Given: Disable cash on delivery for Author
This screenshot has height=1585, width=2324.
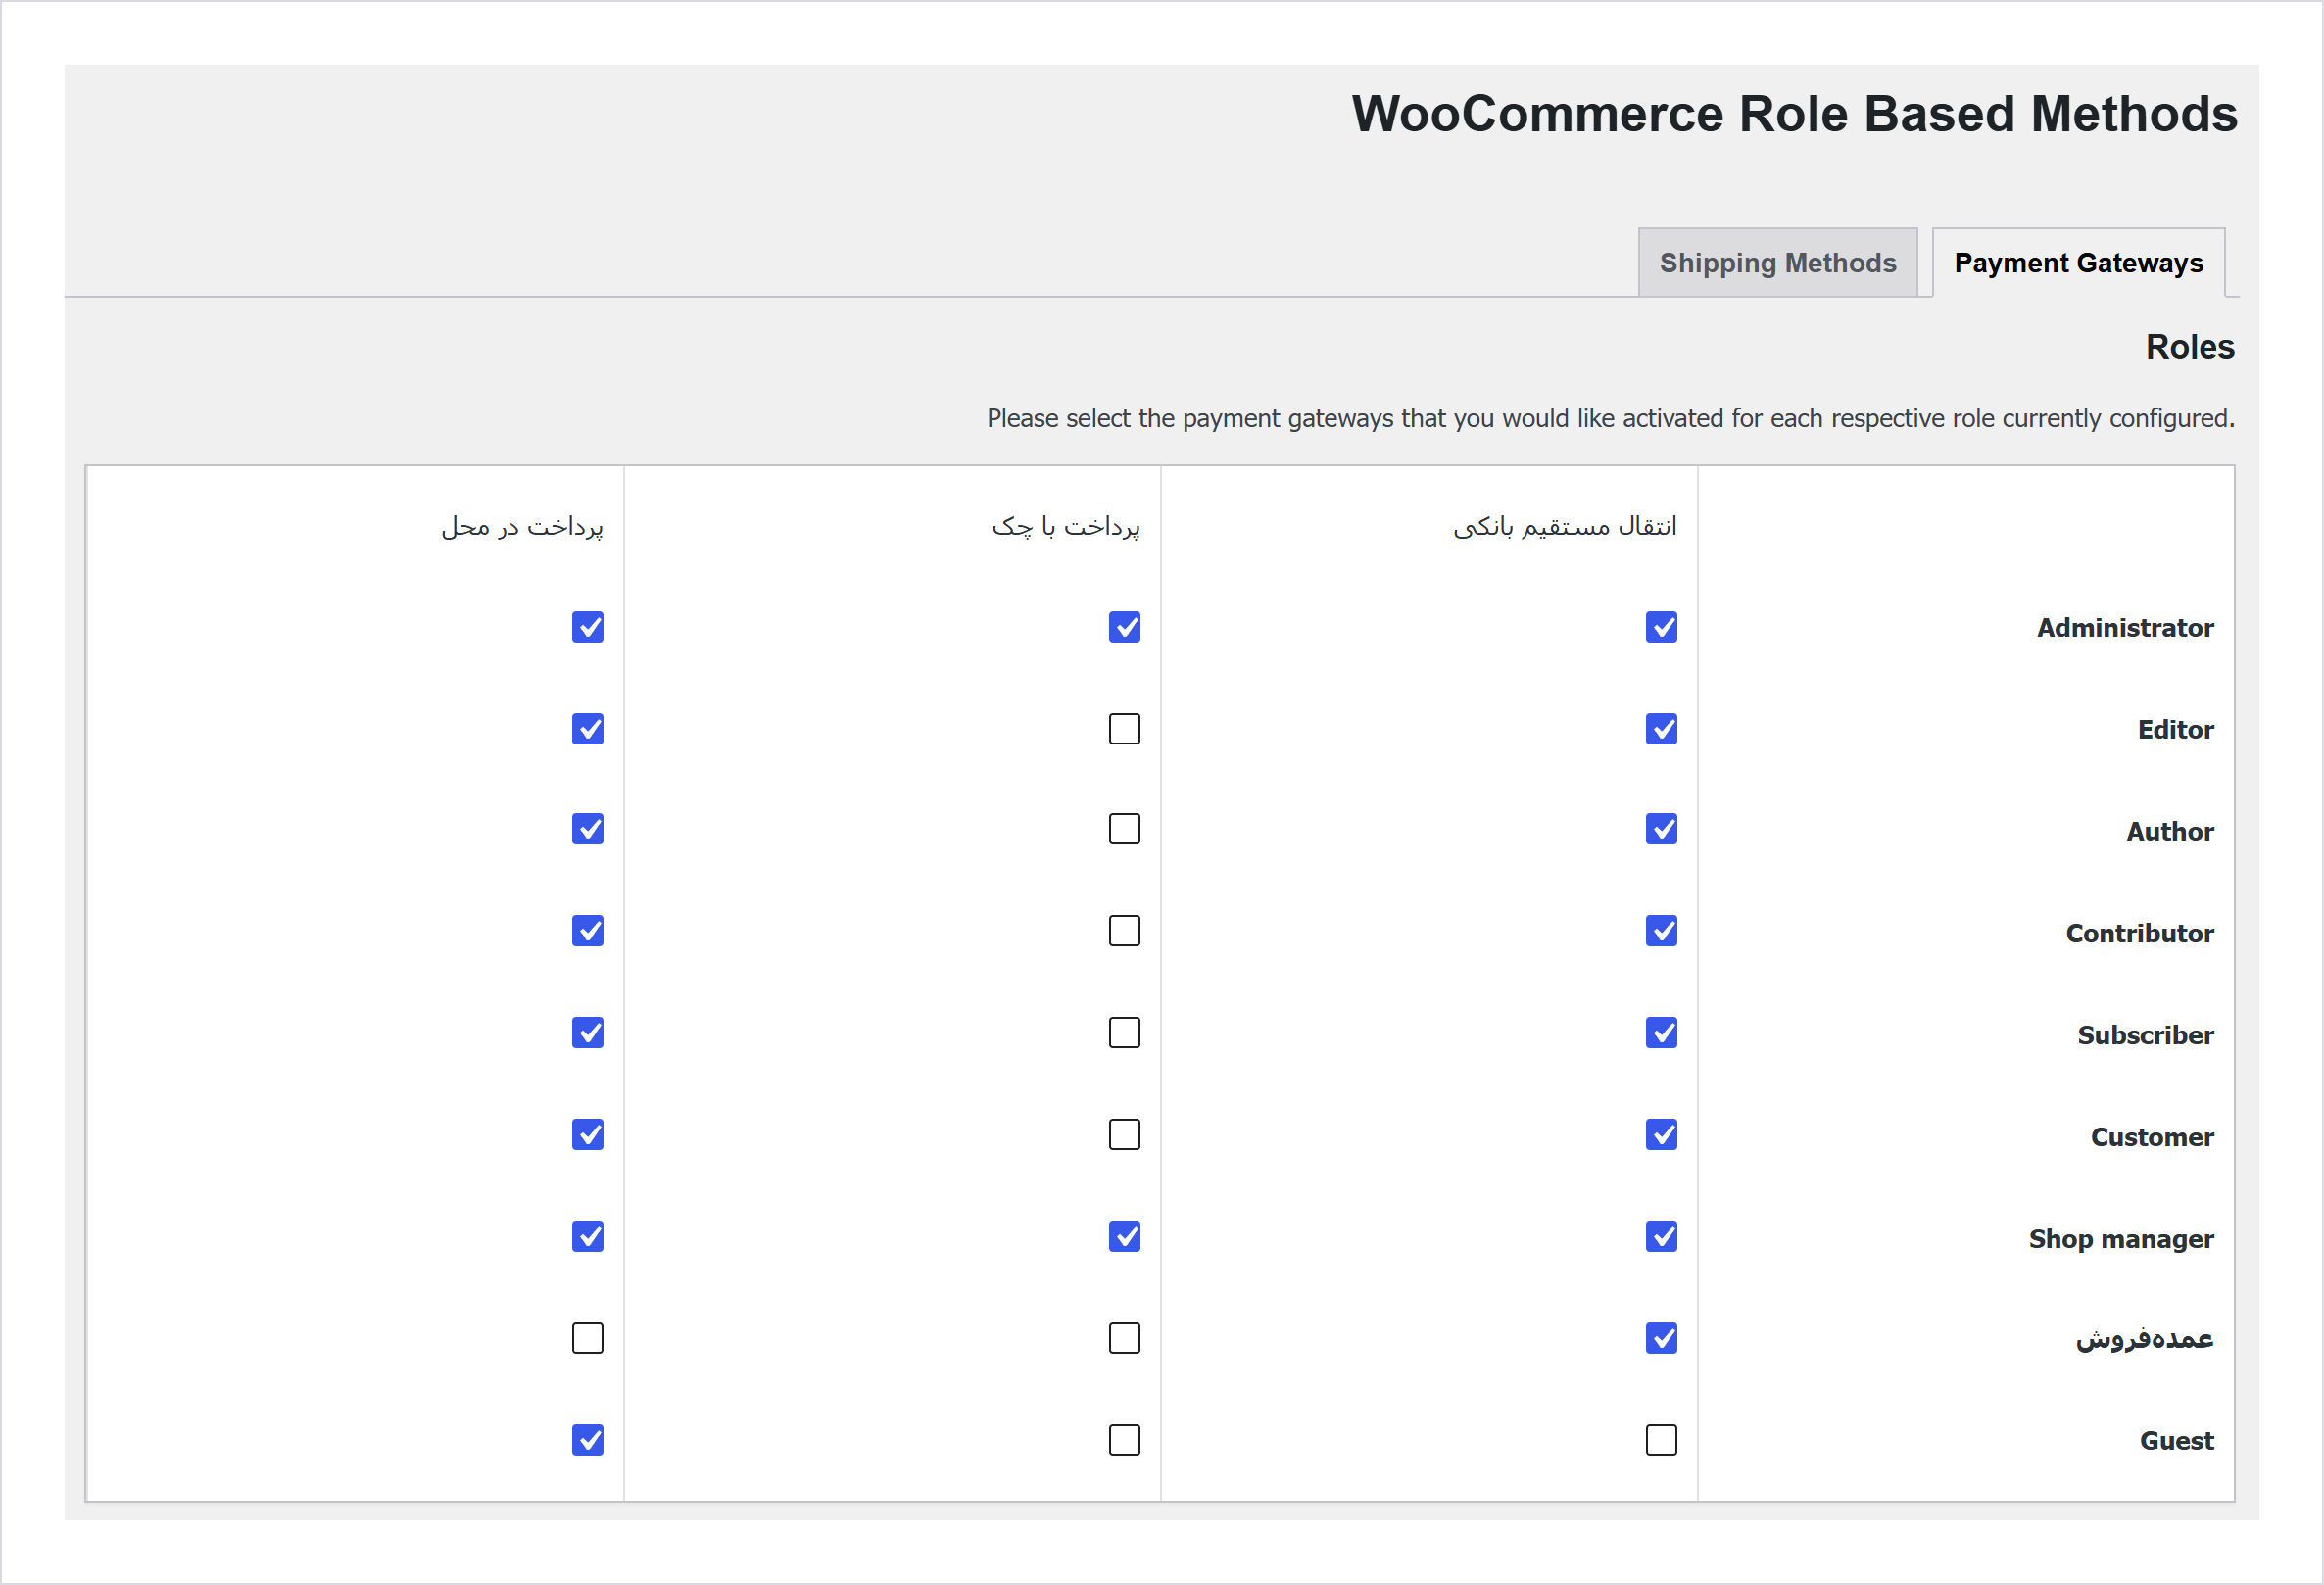Looking at the screenshot, I should tap(587, 829).
